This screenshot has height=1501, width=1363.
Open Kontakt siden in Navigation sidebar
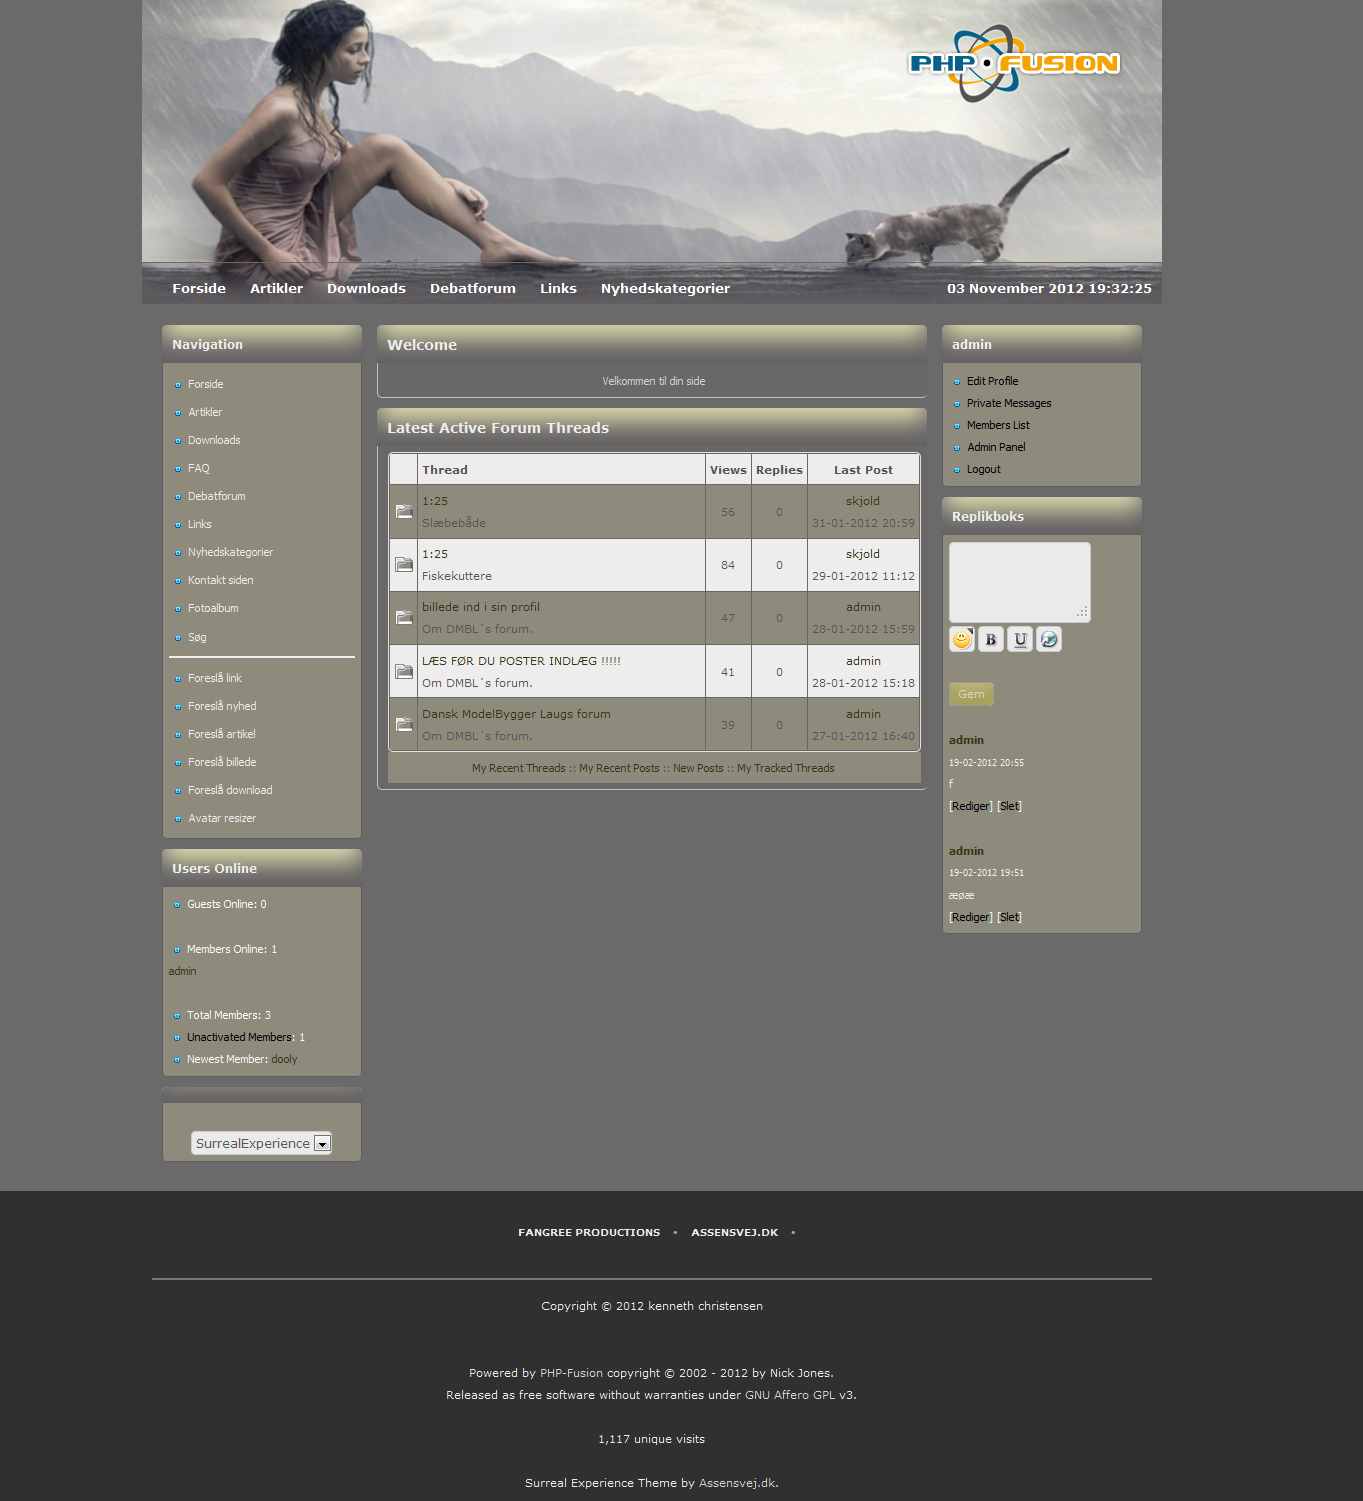221,580
